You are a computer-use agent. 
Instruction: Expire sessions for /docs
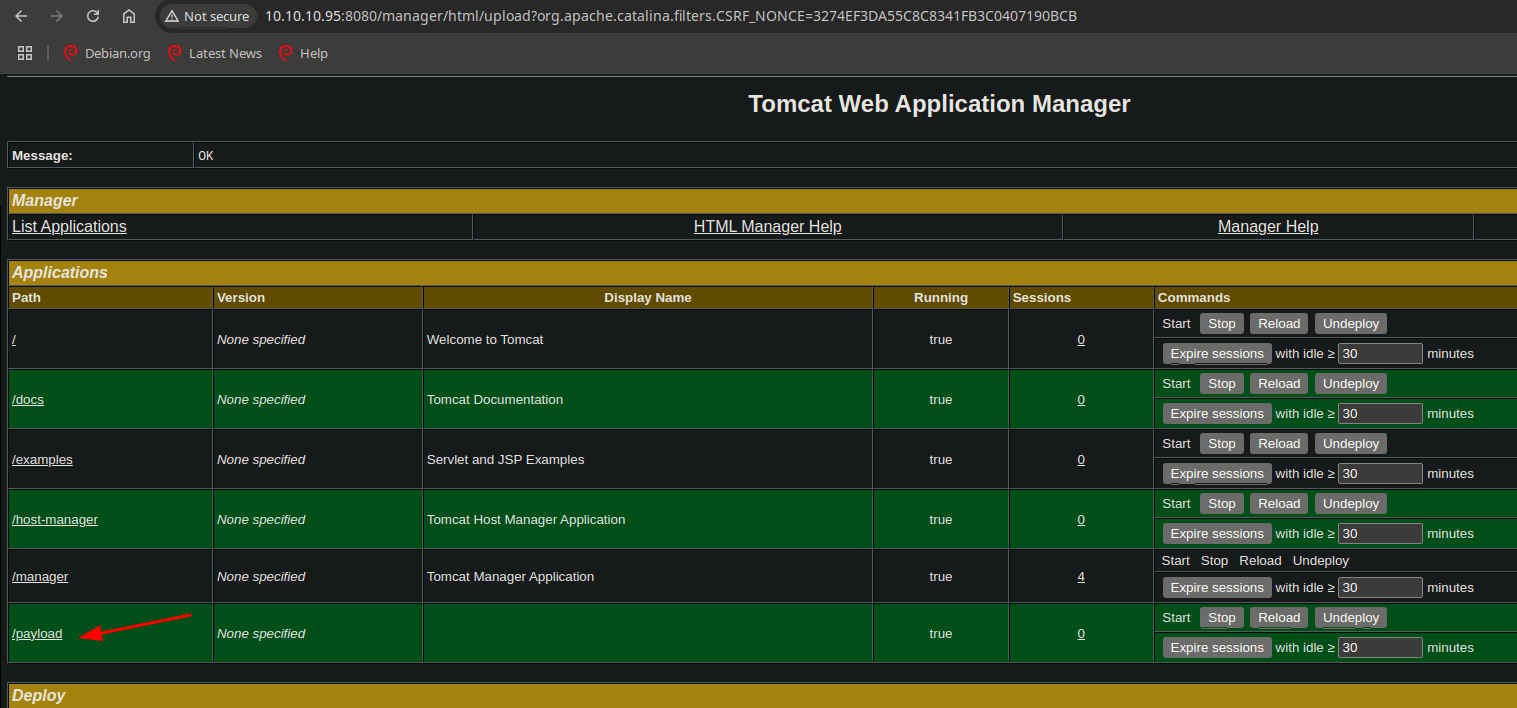tap(1217, 413)
